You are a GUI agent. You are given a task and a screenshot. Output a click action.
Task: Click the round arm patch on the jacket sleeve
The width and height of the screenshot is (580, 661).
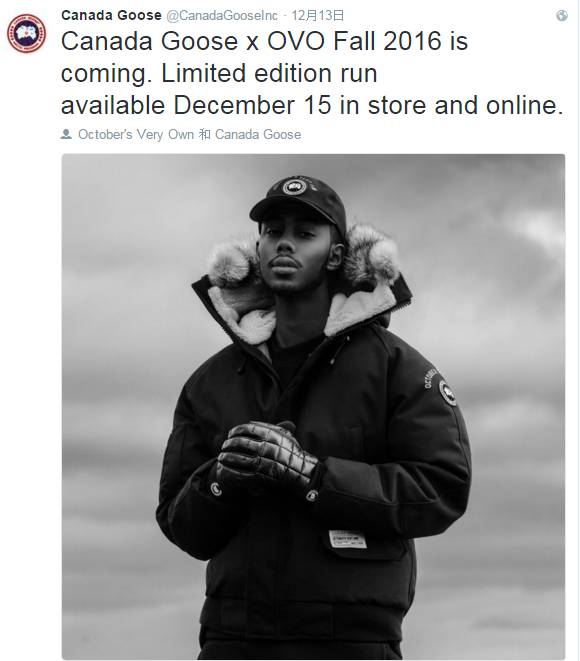click(x=447, y=392)
